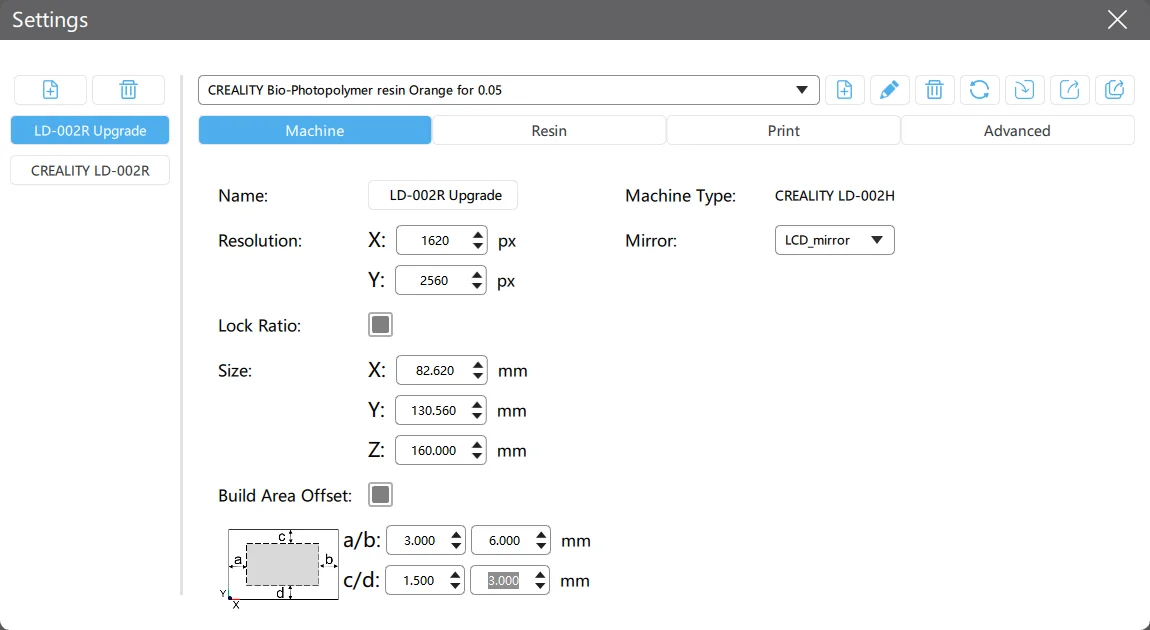1150x630 pixels.
Task: Add a new resin profile
Action: click(x=845, y=90)
